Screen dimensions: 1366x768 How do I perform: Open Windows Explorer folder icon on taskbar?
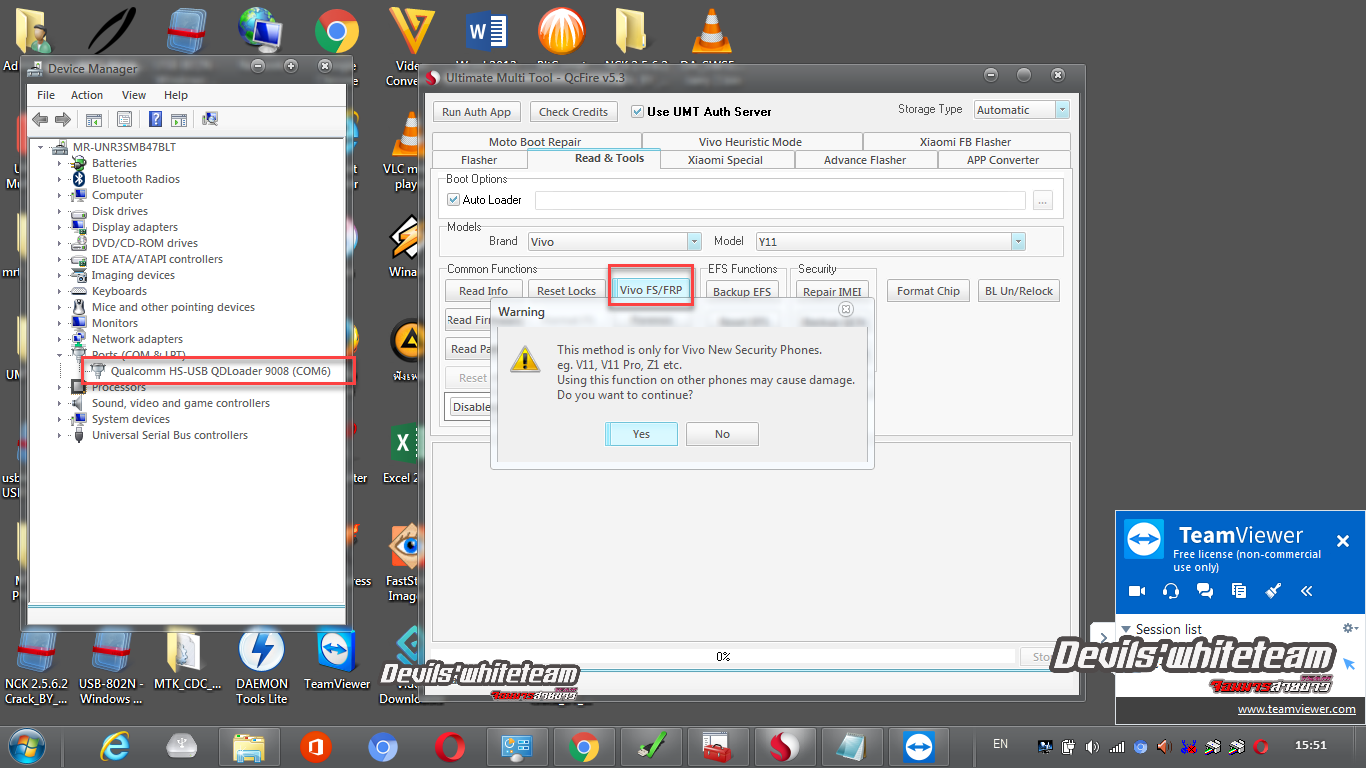click(x=249, y=746)
